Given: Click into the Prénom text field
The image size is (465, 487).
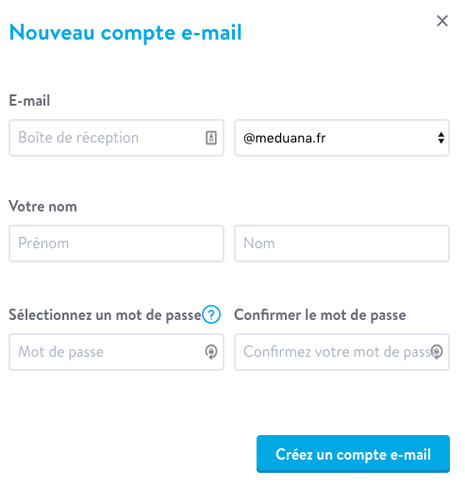Looking at the screenshot, I should 116,243.
